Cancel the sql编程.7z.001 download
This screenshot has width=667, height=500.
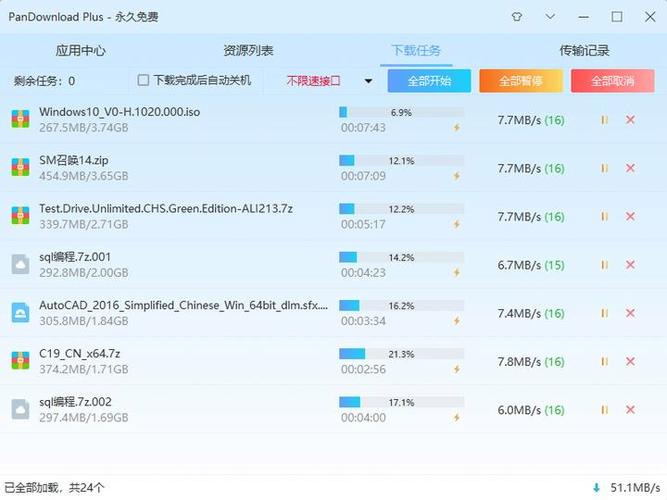pos(630,265)
